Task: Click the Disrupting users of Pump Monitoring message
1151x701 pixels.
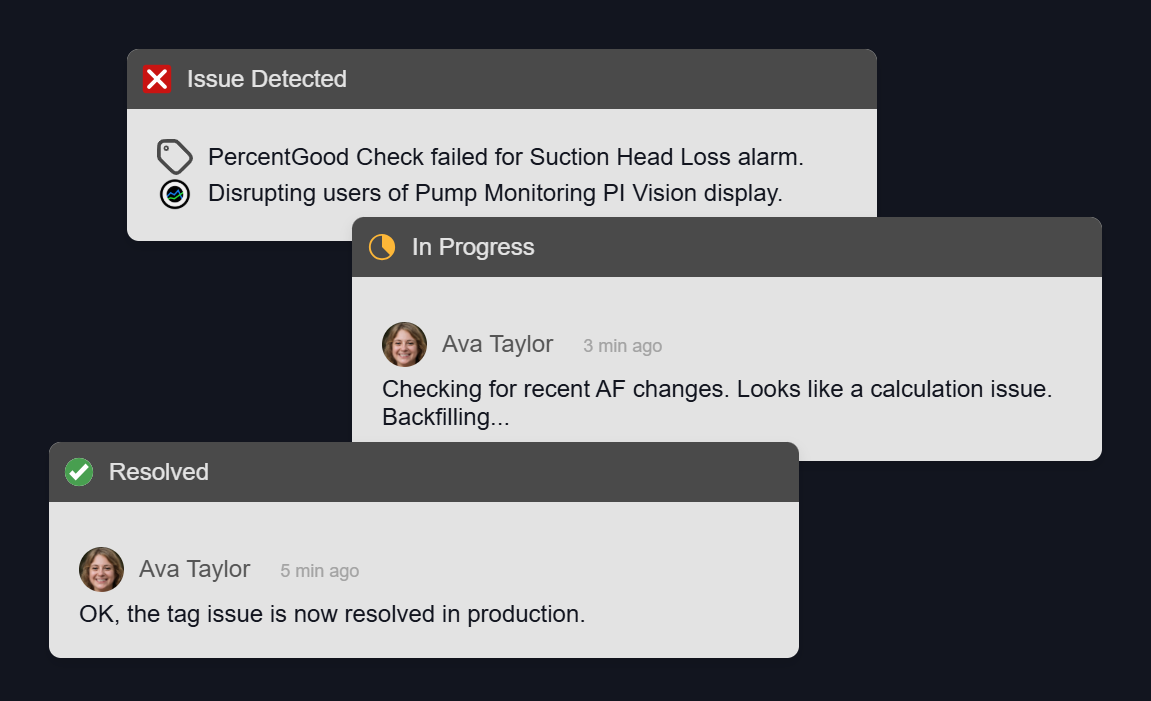Action: click(495, 193)
